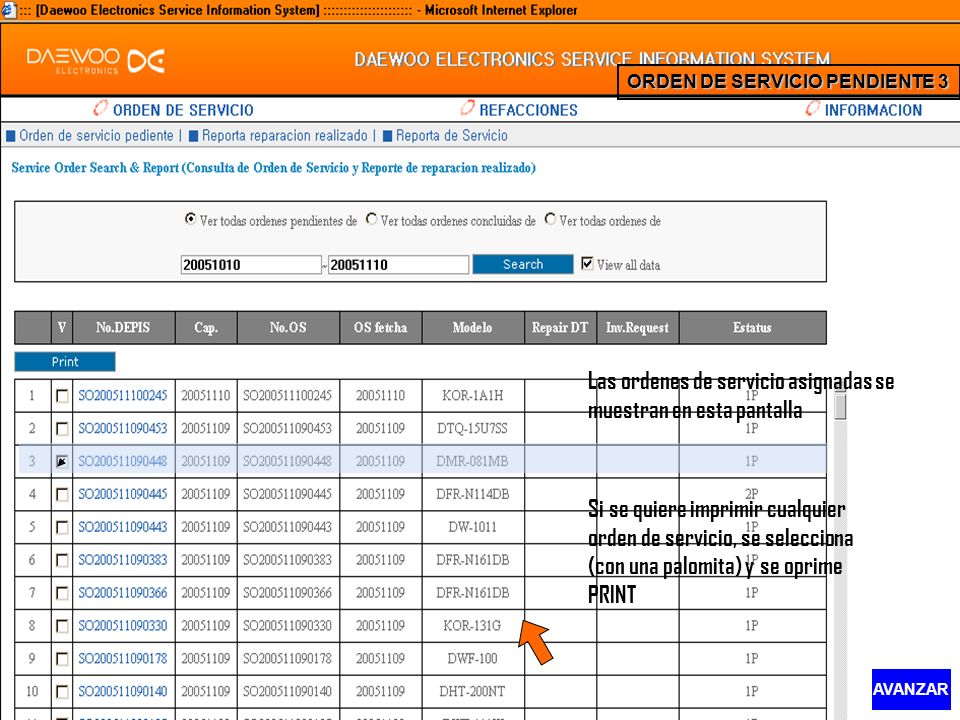
Task: Open order link SO200511090330 in No.DEPIS
Action: (x=122, y=626)
